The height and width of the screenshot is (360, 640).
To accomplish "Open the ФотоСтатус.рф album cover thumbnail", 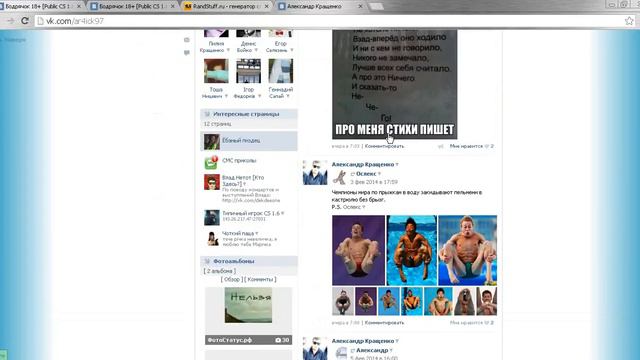I will coord(248,305).
